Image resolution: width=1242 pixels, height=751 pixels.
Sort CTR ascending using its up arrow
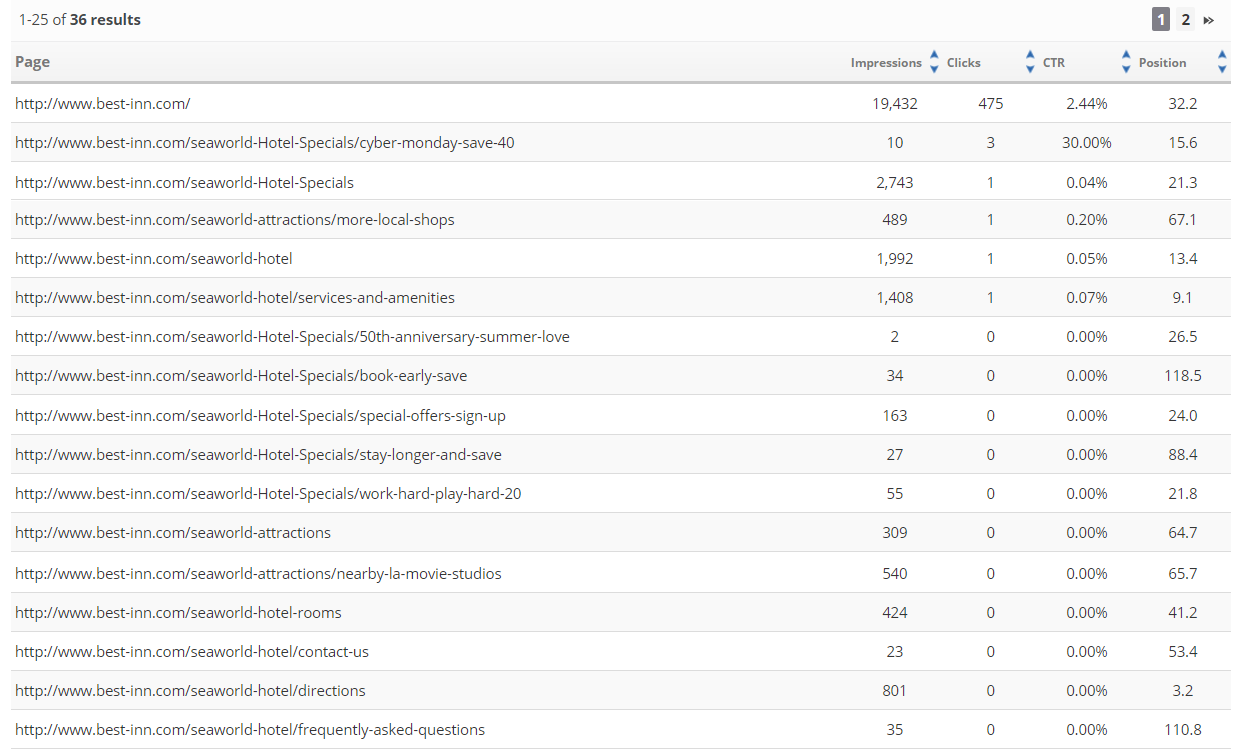click(1126, 55)
